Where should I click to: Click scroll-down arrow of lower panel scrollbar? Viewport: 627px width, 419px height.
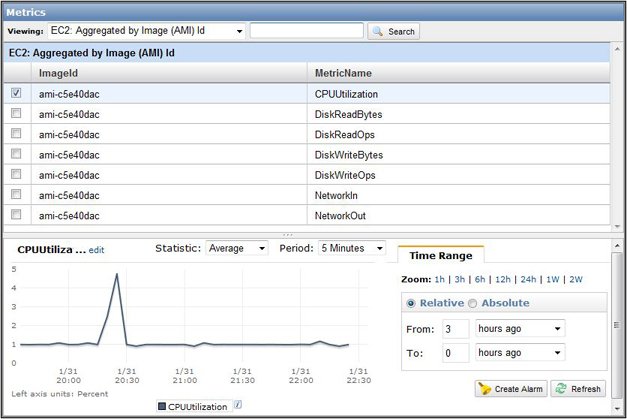point(617,408)
